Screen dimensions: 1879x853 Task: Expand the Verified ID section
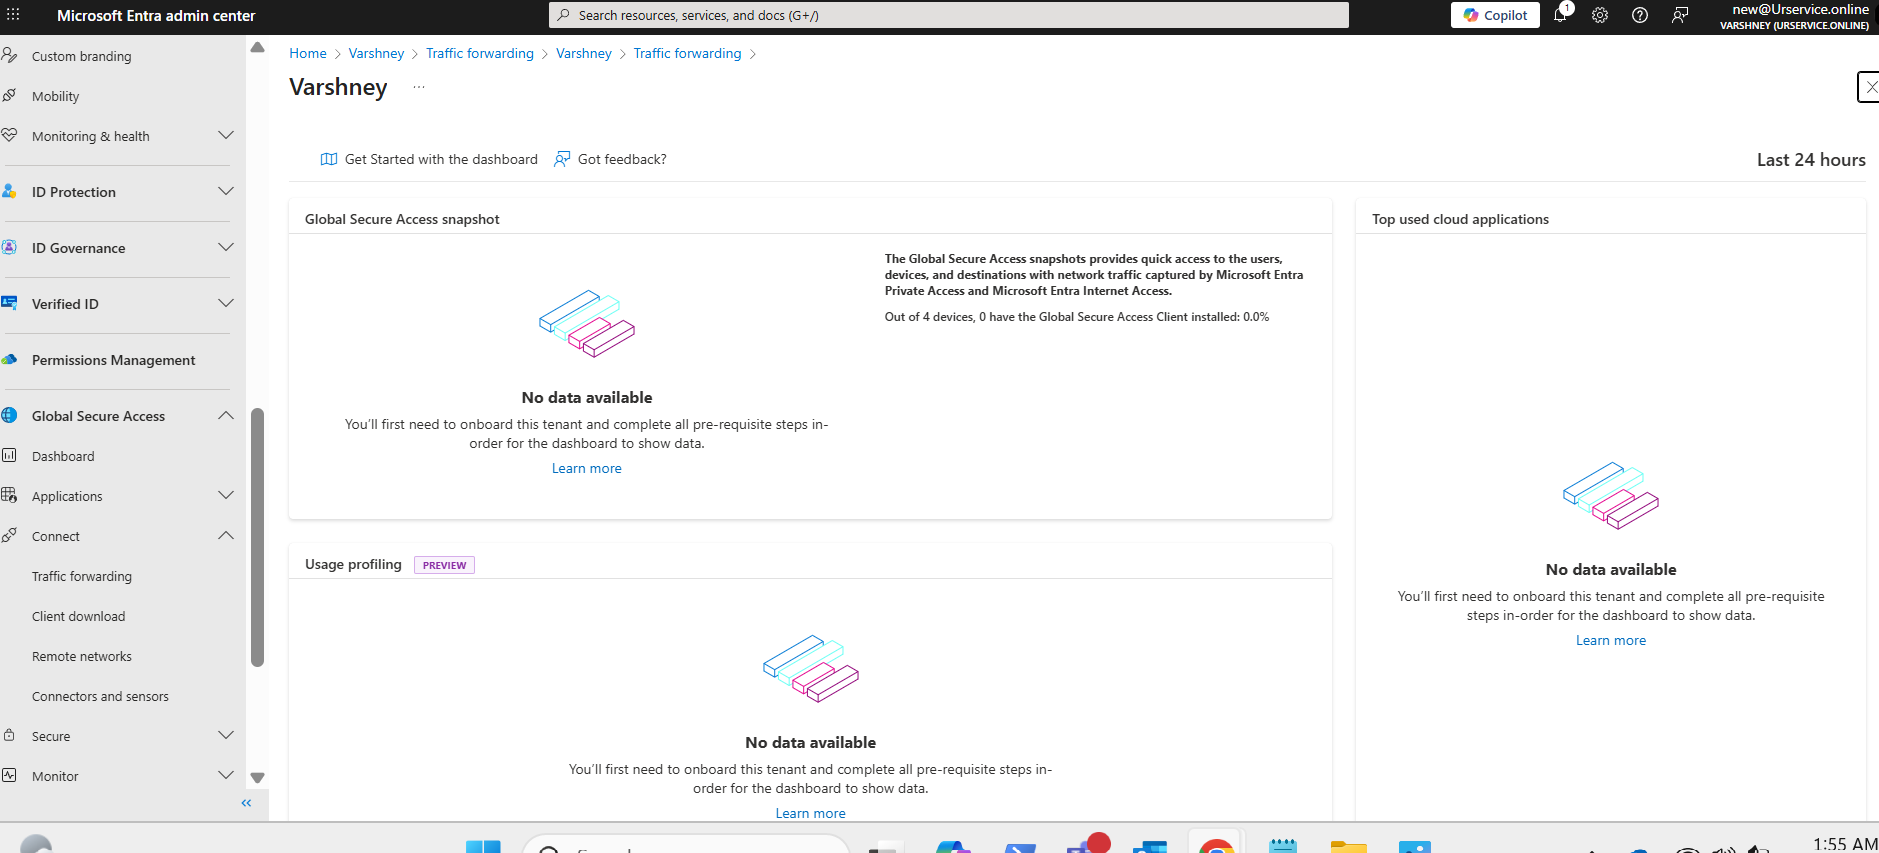click(x=226, y=303)
